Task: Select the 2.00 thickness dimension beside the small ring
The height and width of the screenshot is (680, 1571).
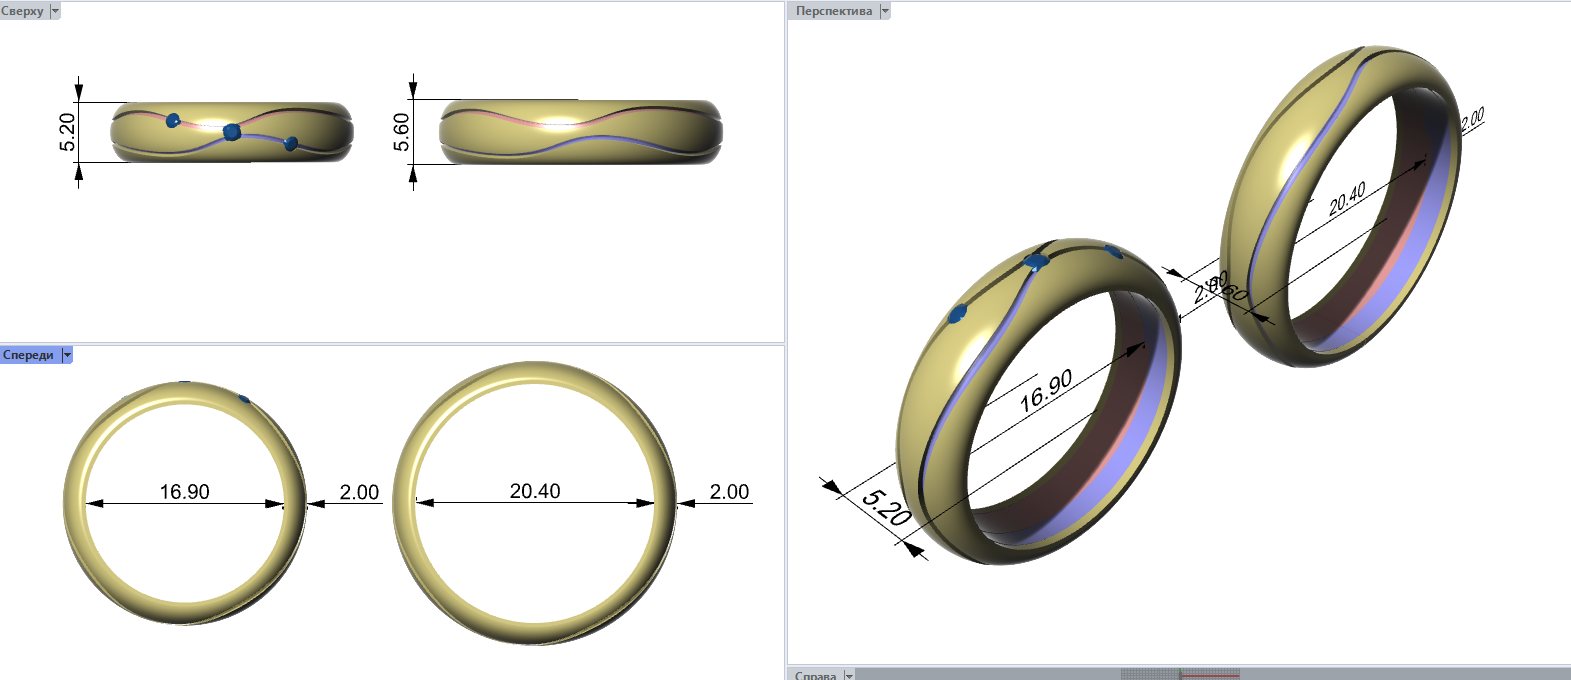Action: pyautogui.click(x=359, y=492)
